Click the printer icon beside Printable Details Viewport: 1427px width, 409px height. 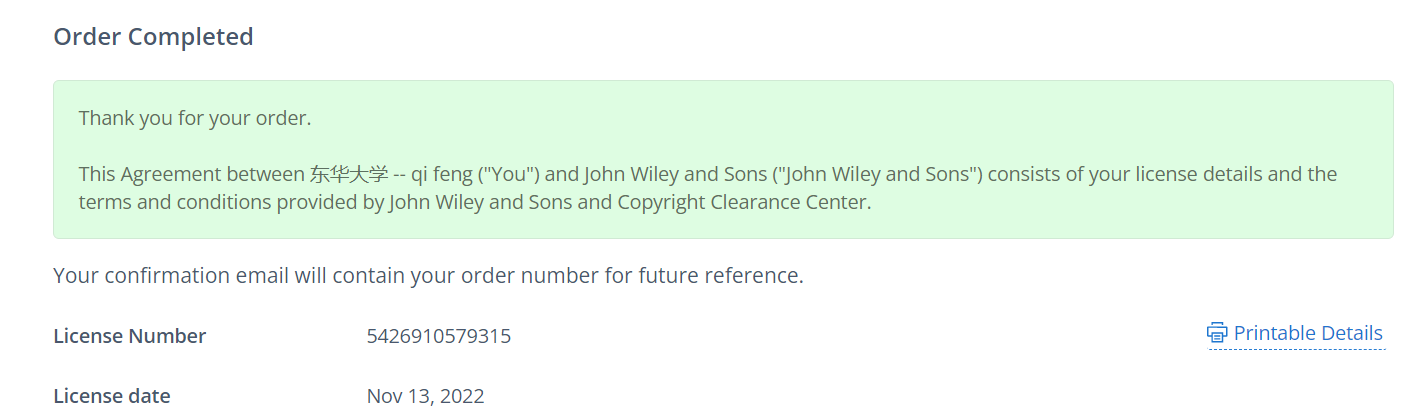coord(1216,333)
